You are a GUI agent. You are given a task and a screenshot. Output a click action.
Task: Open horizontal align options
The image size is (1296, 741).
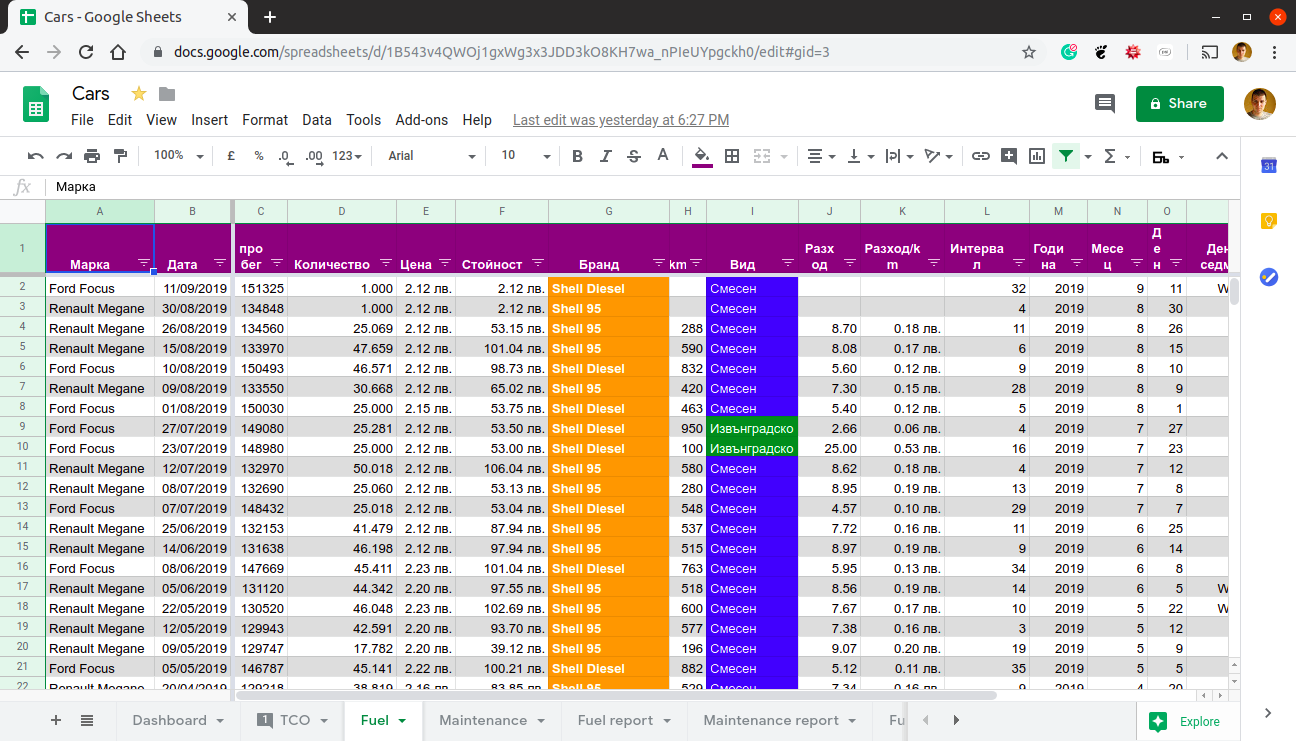pyautogui.click(x=821, y=156)
